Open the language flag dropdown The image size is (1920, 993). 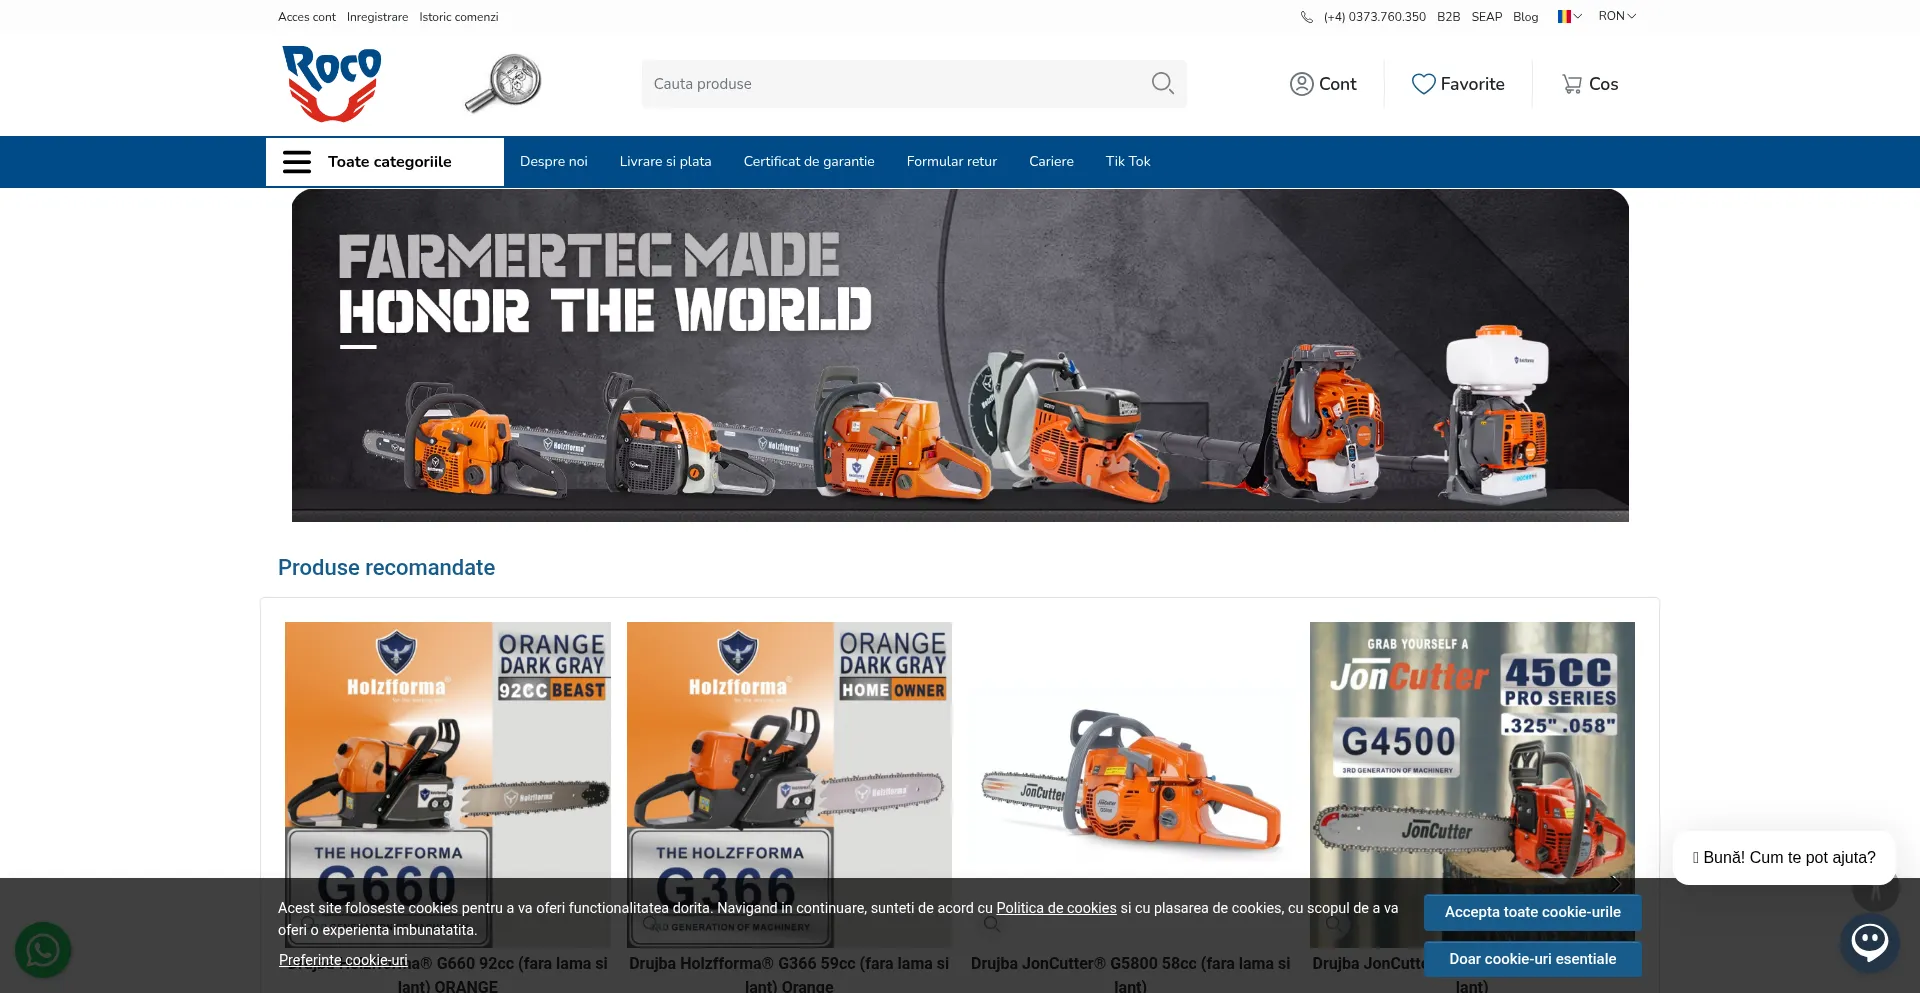1569,17
